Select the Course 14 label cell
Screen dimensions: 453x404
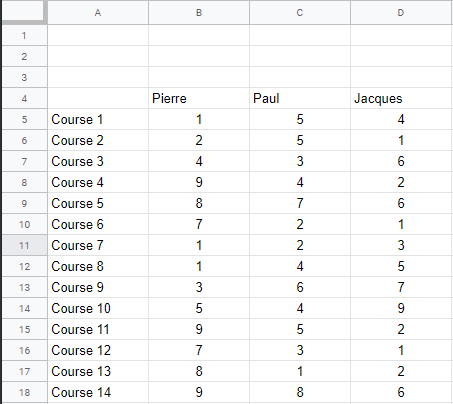(98, 392)
